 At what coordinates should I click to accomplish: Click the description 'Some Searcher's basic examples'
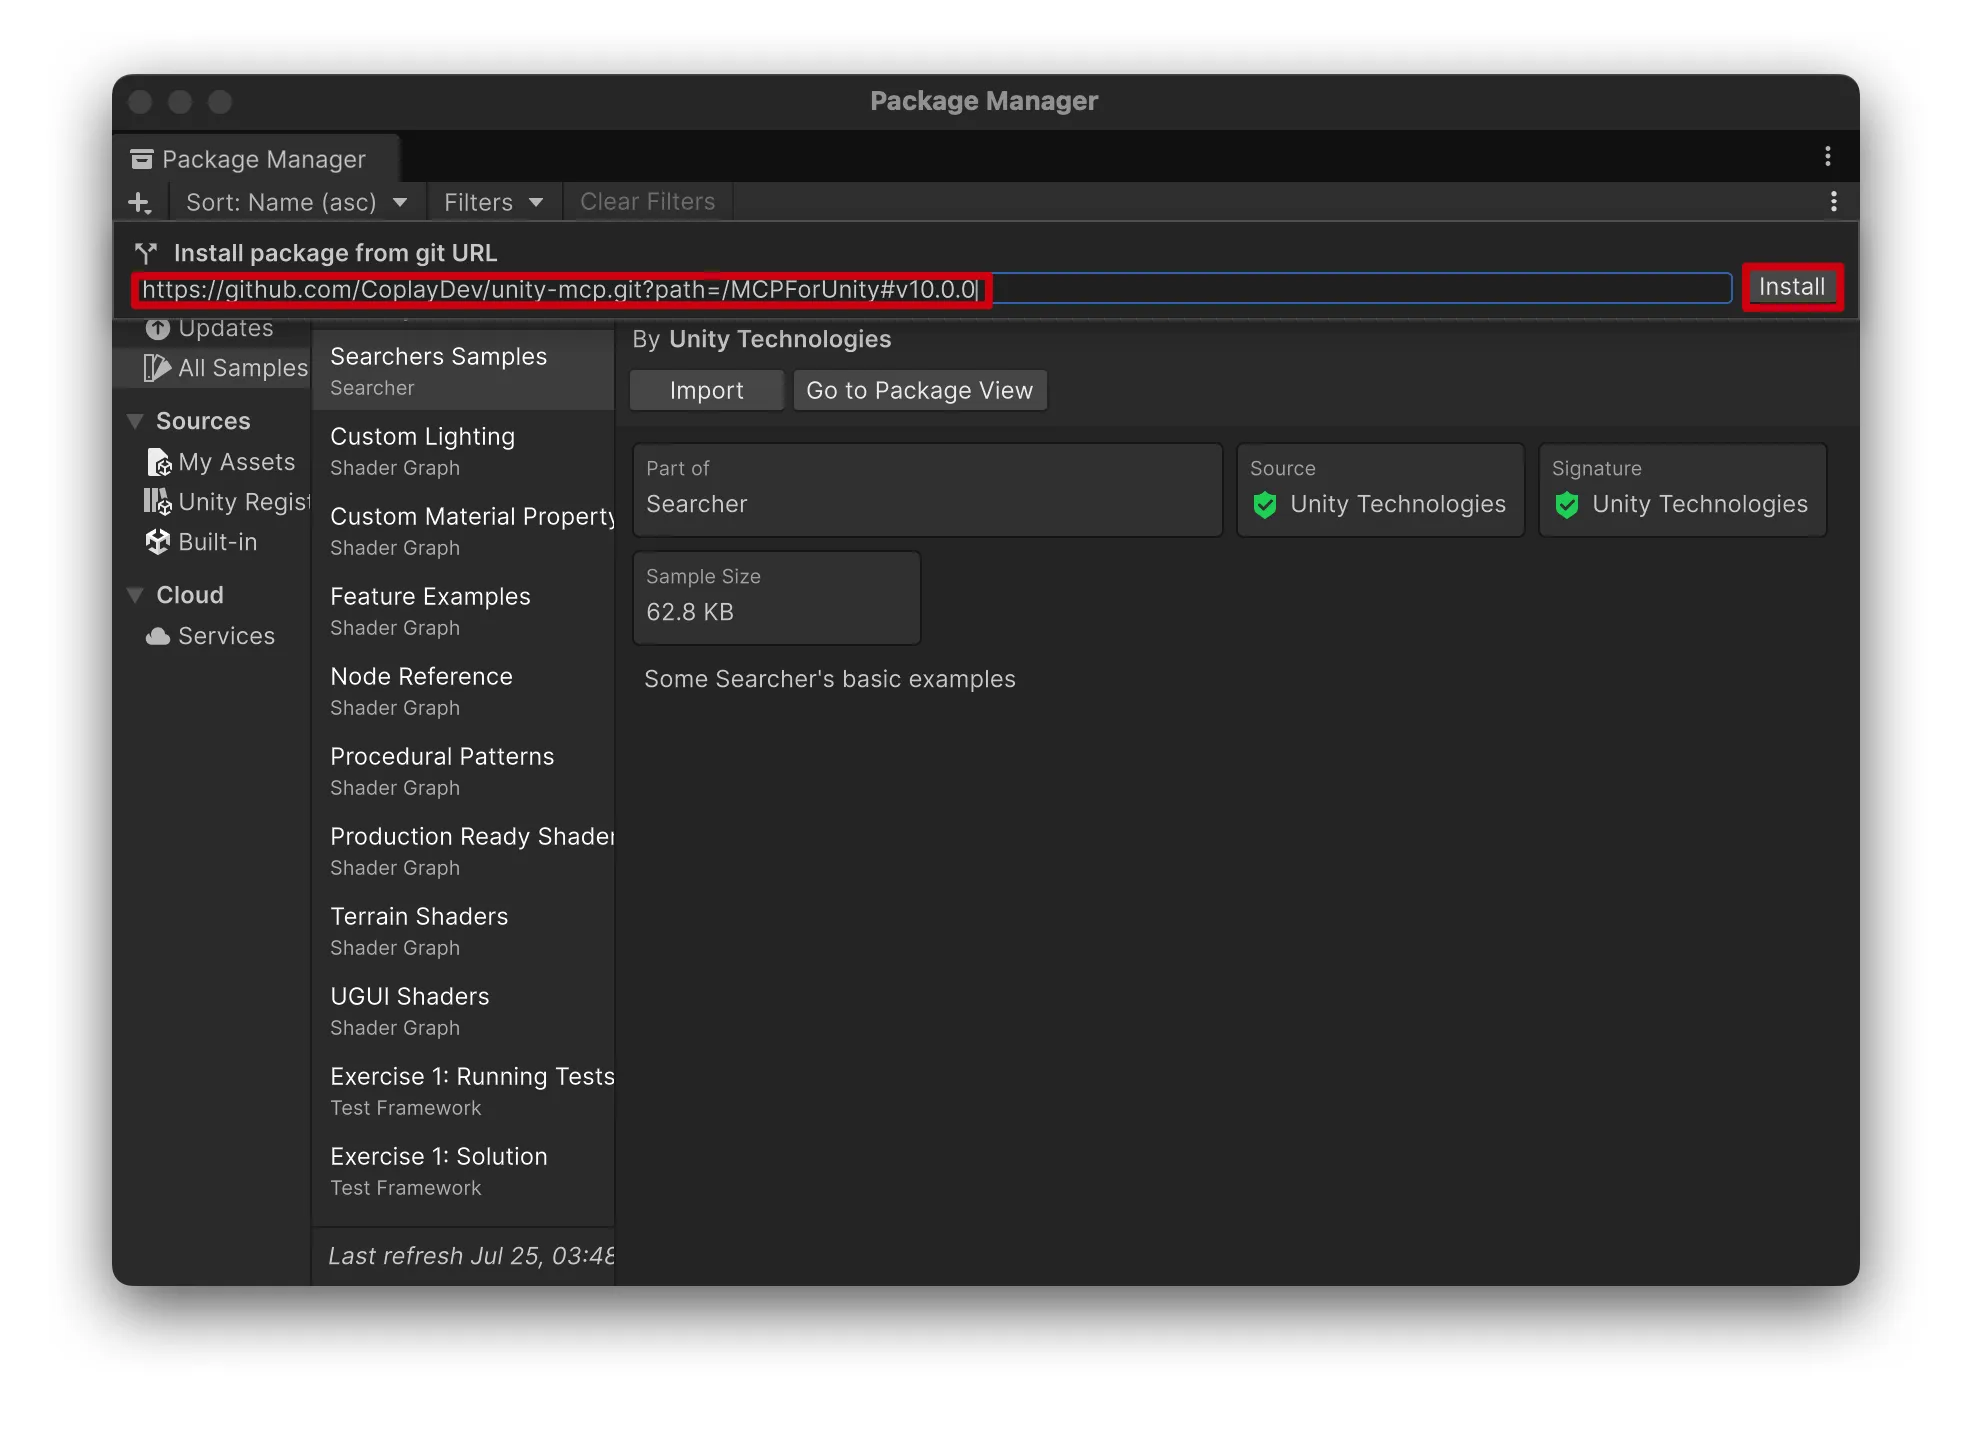click(830, 680)
